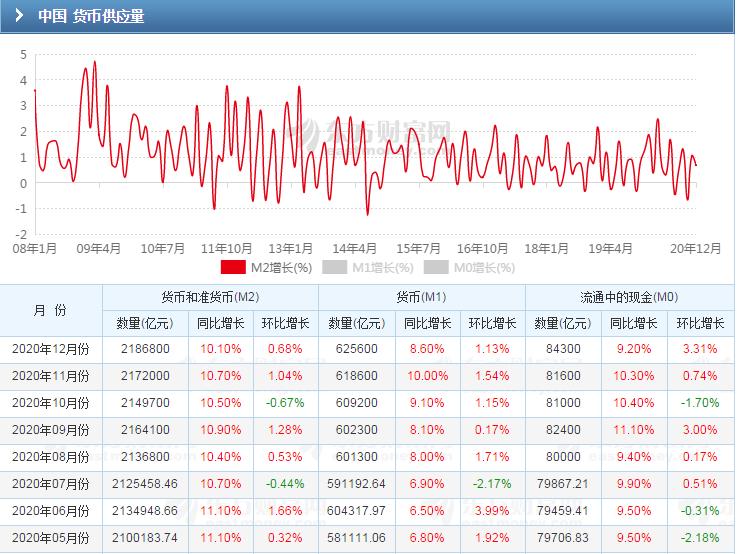Click the chevron arrow beside 中国 货币供应量
This screenshot has width=740, height=554.
pos(19,16)
